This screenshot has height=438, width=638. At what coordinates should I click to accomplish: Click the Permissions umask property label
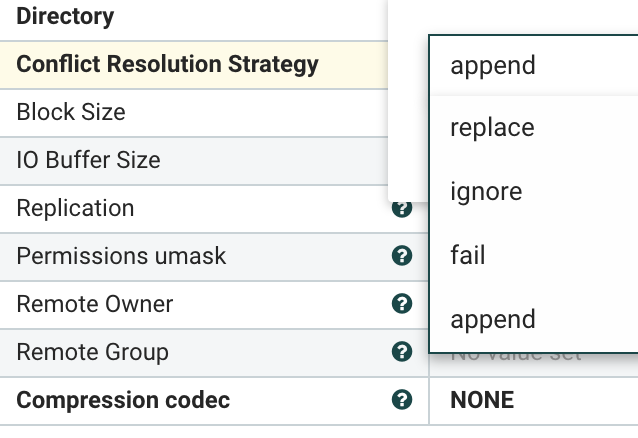point(121,256)
